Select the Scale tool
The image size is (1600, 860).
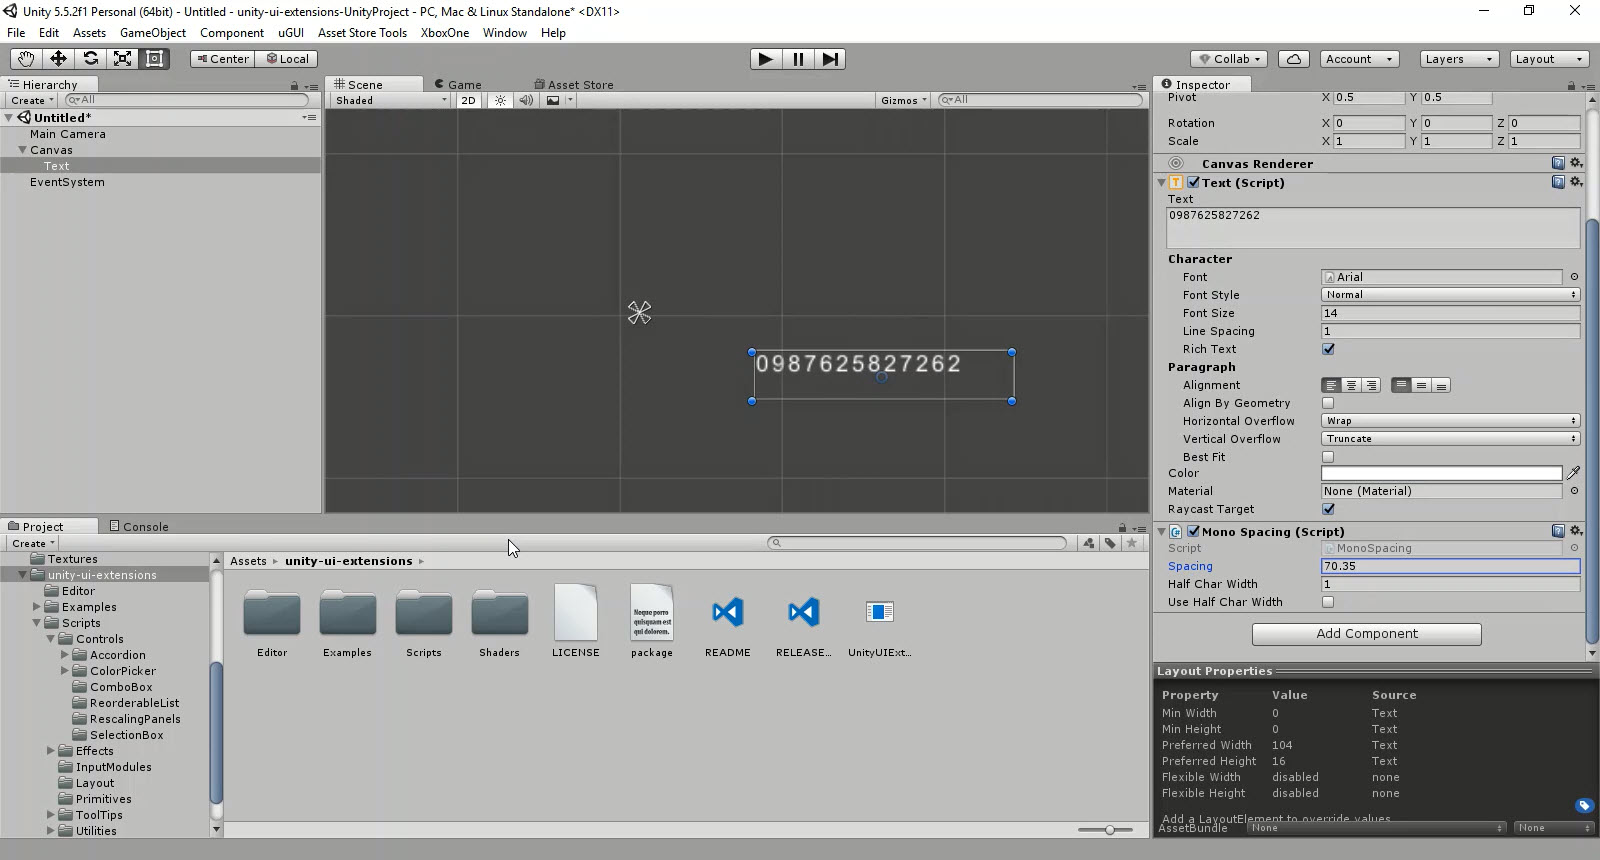[x=122, y=59]
